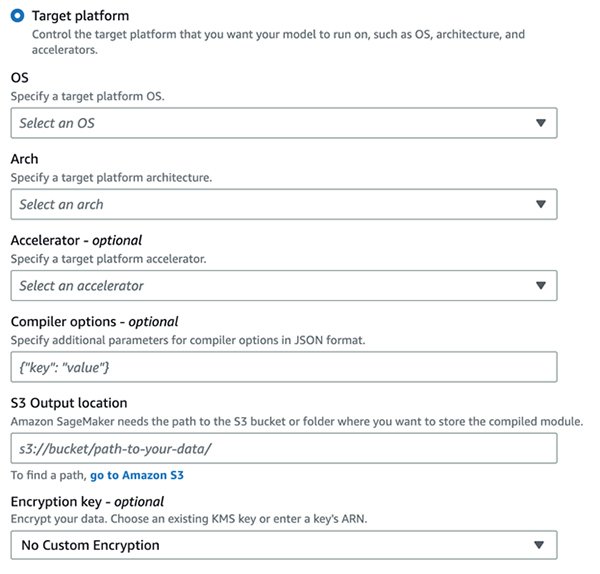The width and height of the screenshot is (600, 574).
Task: Open the 'Select an OS' dropdown
Action: point(270,123)
